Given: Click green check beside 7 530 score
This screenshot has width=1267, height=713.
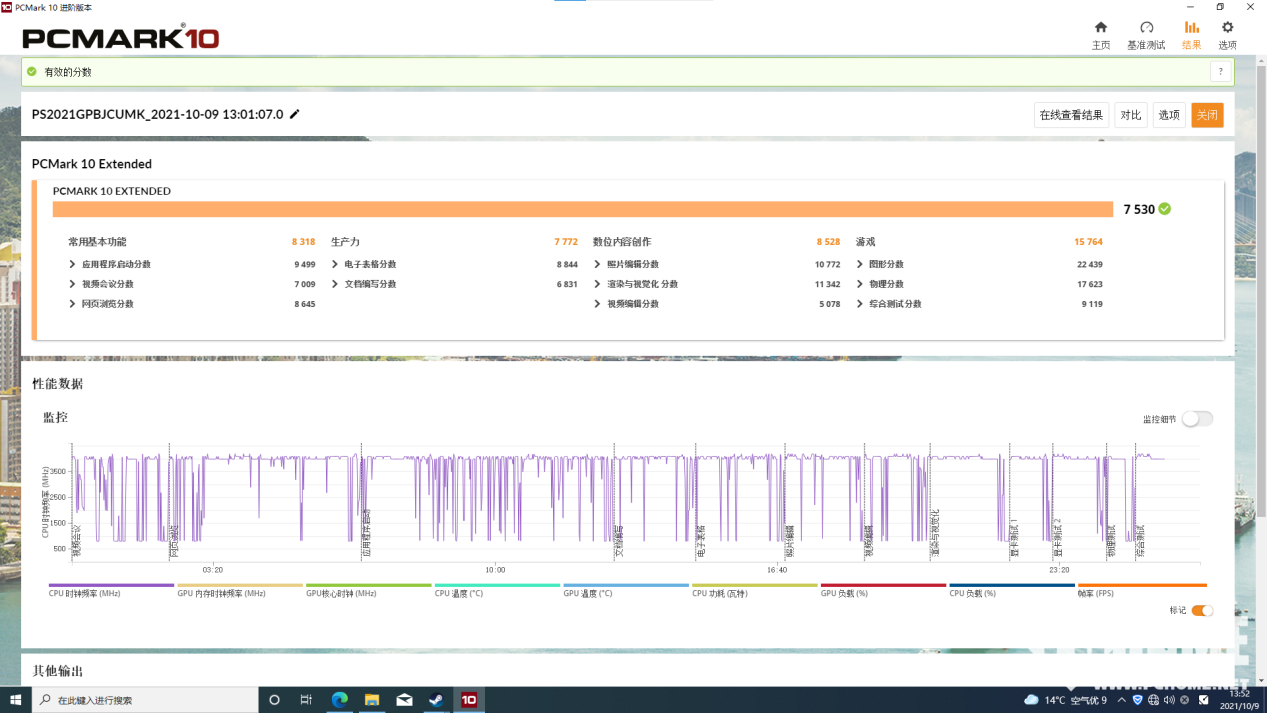Looking at the screenshot, I should click(1165, 209).
